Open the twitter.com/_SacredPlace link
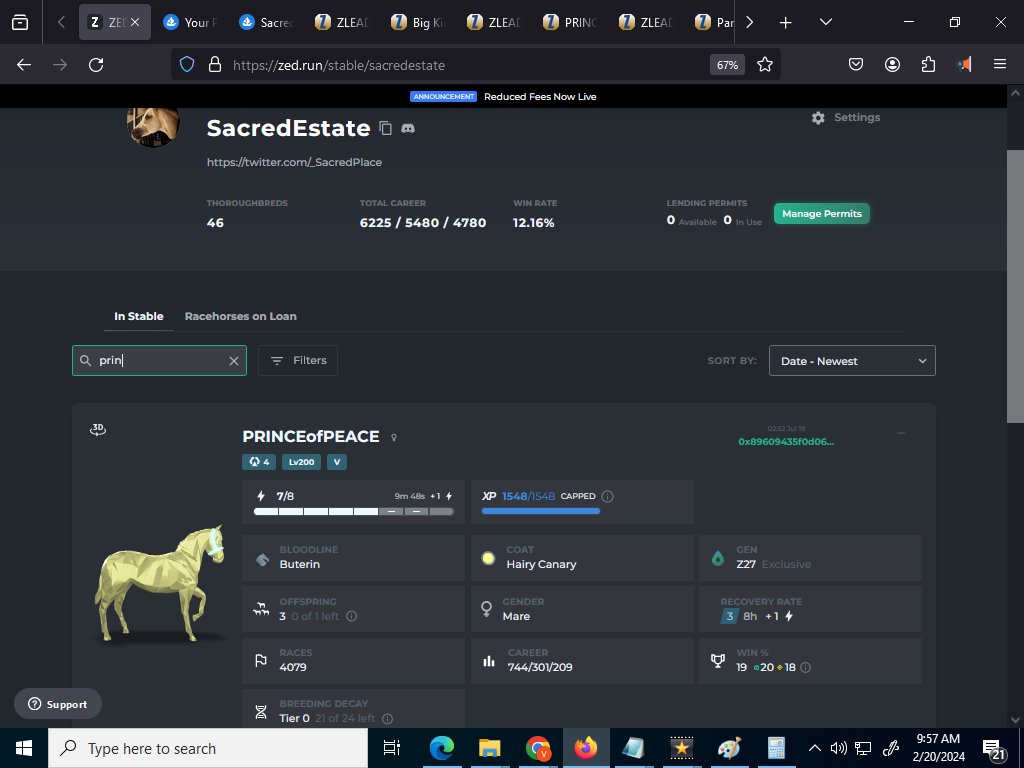The height and width of the screenshot is (768, 1024). click(x=295, y=162)
